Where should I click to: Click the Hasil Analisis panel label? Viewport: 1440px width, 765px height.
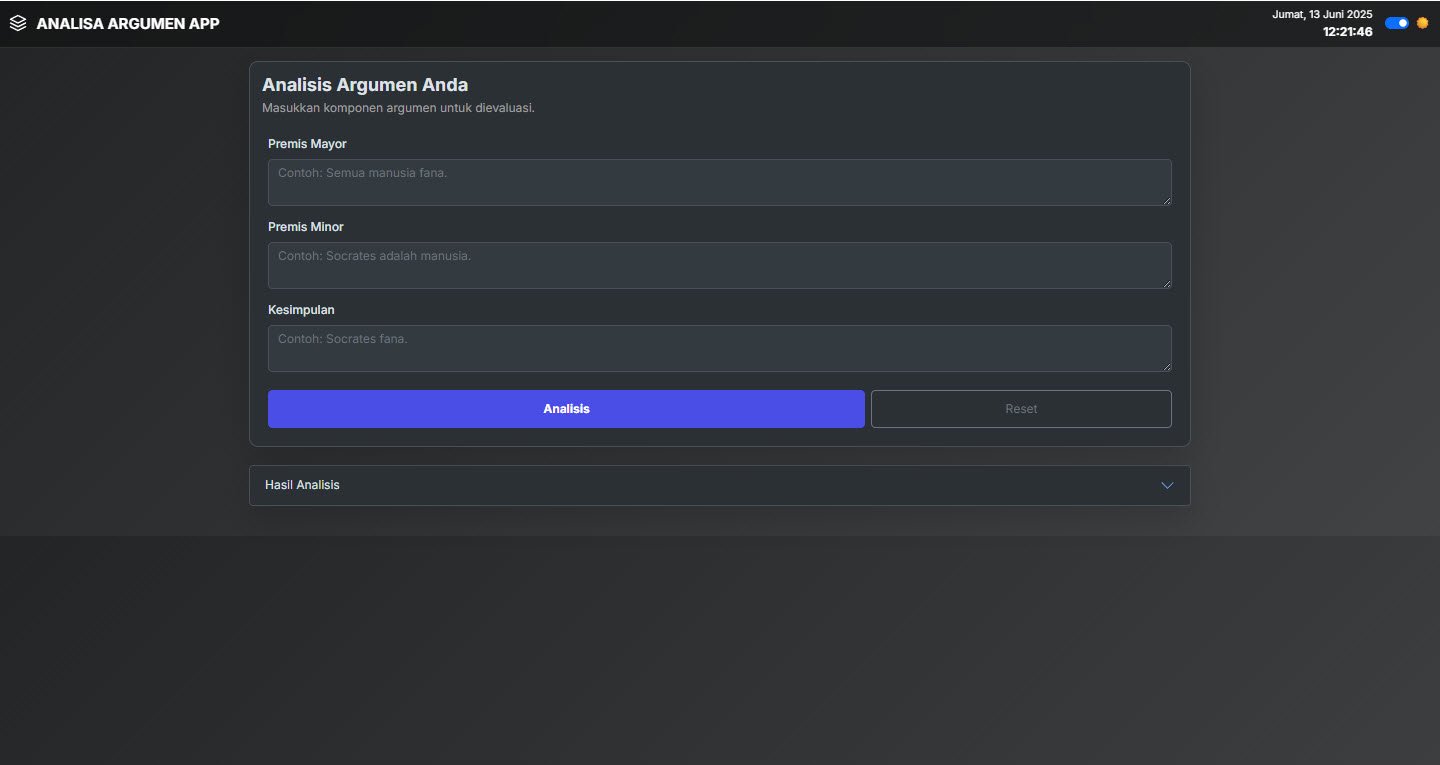click(302, 485)
